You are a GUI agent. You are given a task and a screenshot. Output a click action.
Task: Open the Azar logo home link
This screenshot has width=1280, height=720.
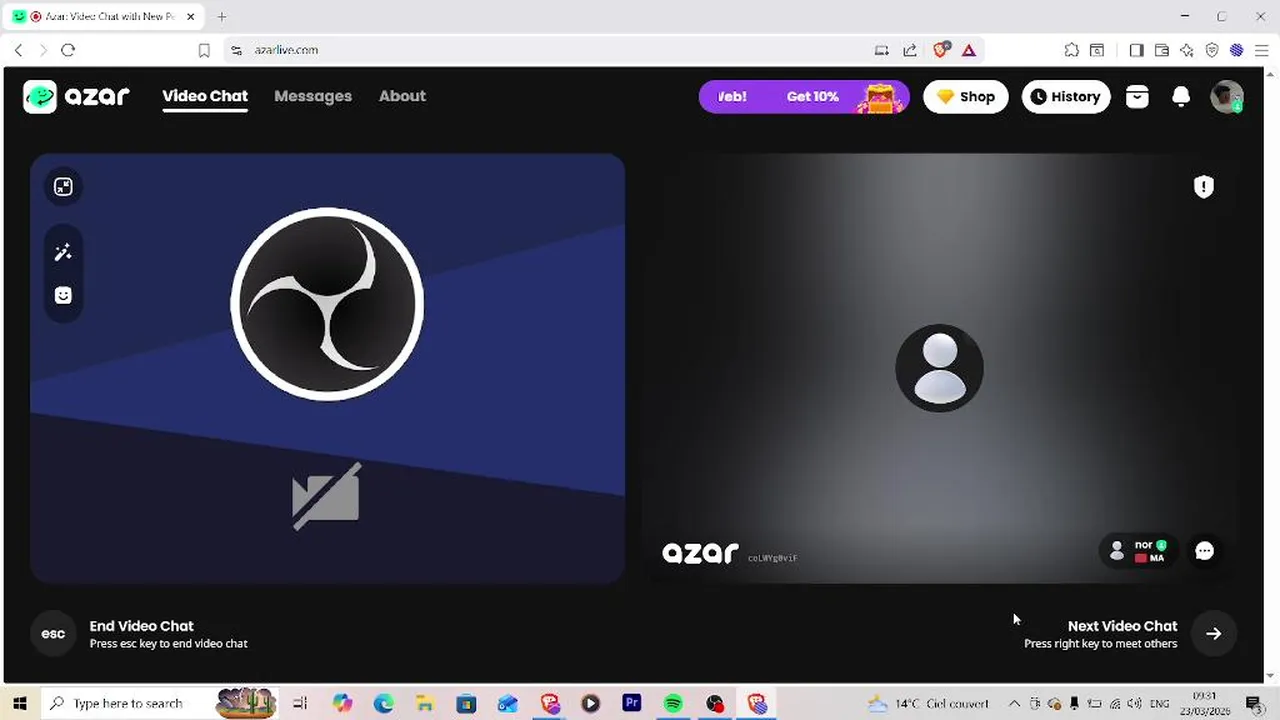tap(76, 96)
